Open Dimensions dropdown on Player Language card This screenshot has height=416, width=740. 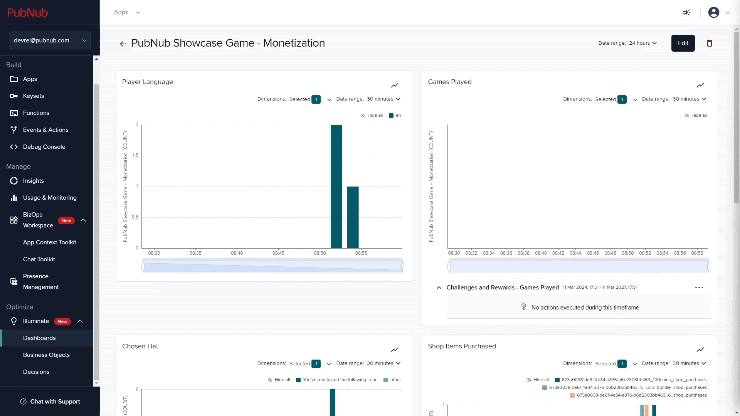[294, 100]
